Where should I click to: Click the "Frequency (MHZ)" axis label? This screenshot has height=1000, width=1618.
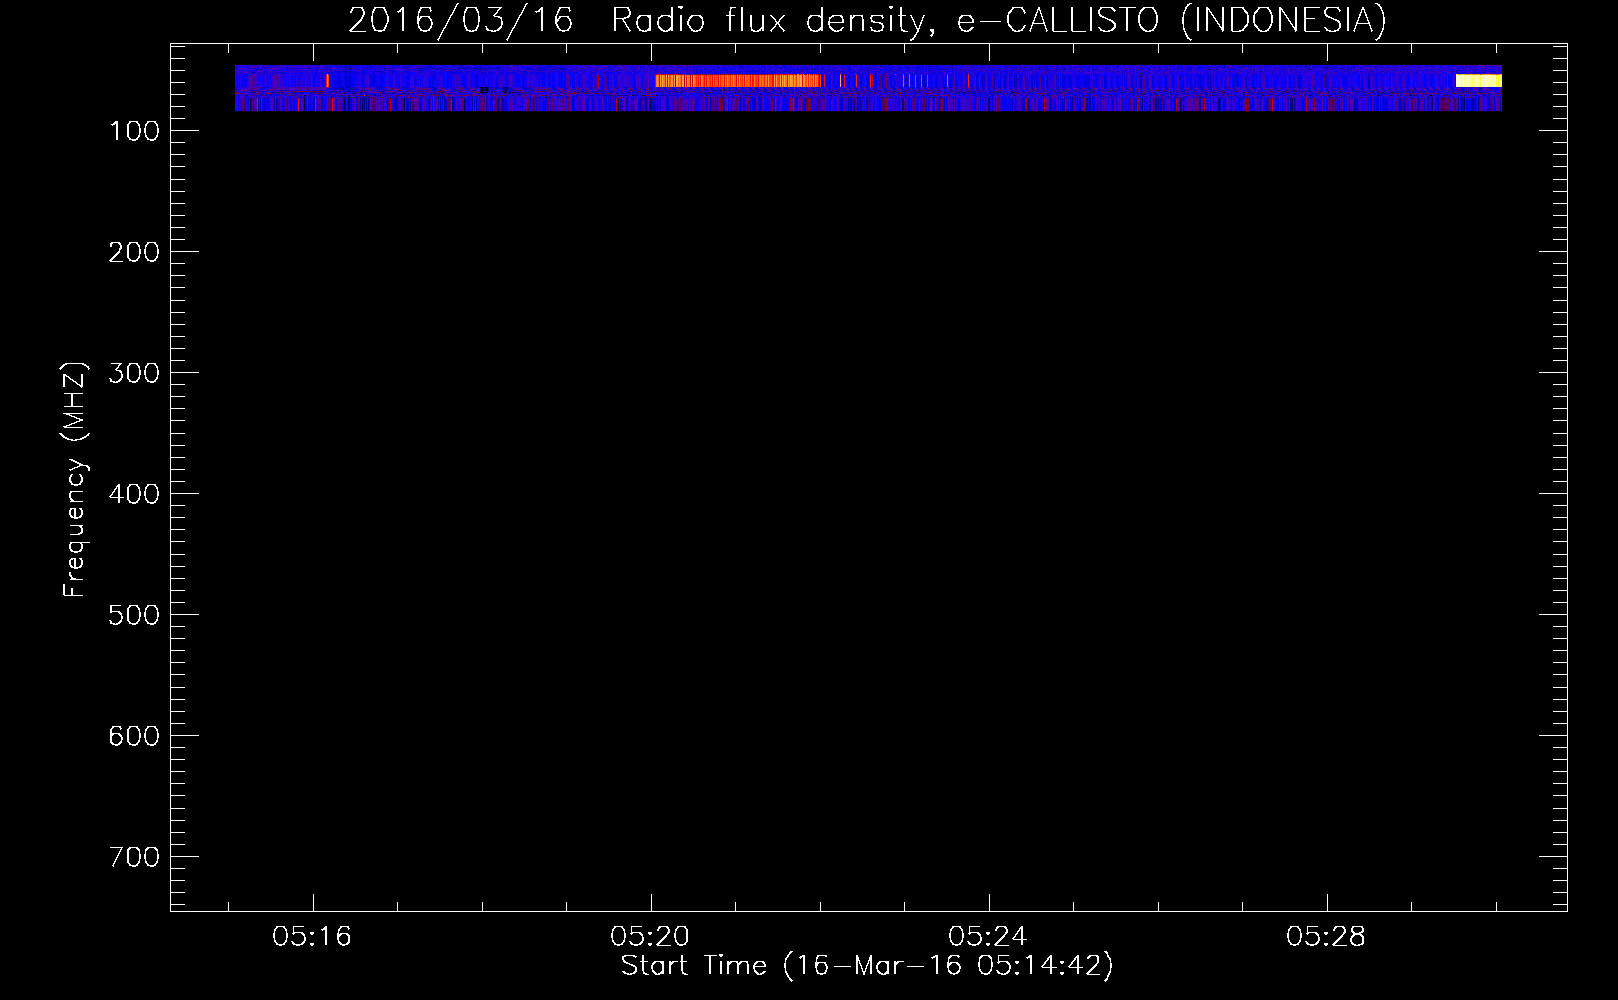click(x=74, y=480)
